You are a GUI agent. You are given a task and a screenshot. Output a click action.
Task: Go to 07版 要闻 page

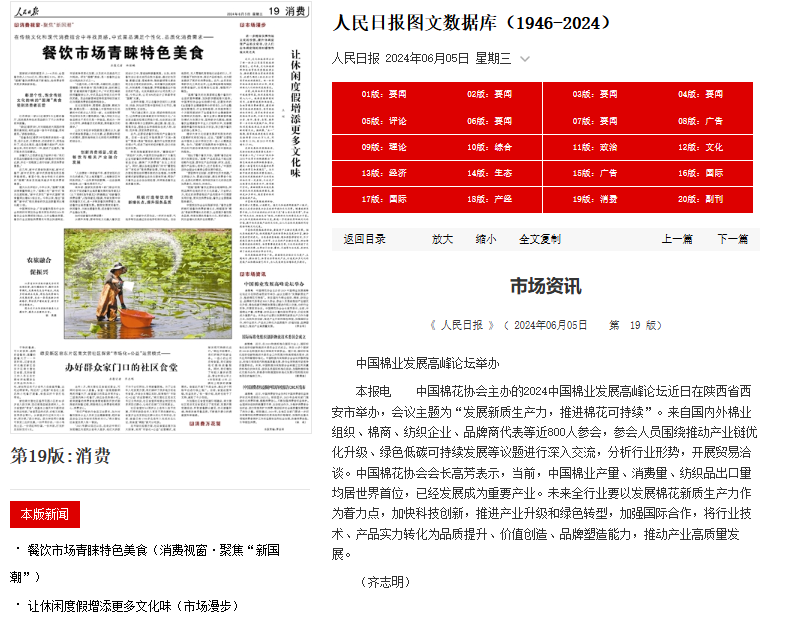pos(595,121)
